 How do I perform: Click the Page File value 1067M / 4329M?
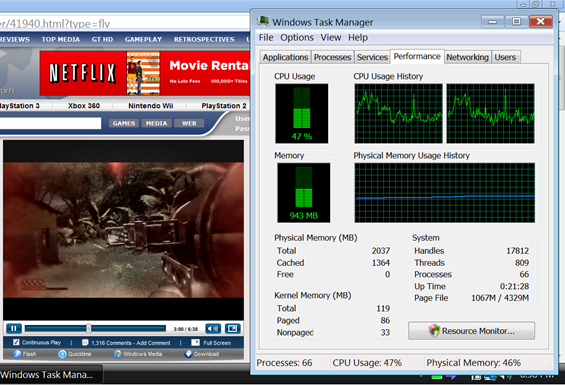(x=500, y=298)
